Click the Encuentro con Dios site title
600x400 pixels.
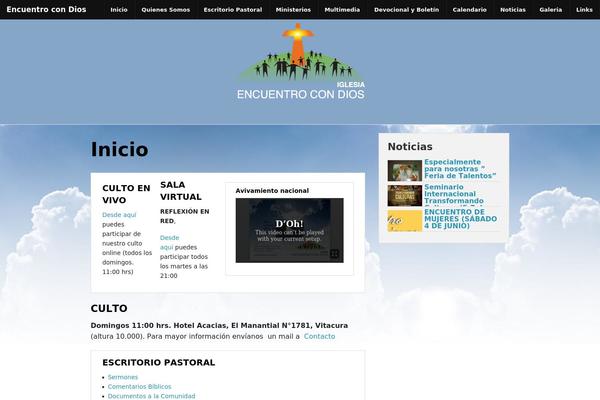point(46,10)
